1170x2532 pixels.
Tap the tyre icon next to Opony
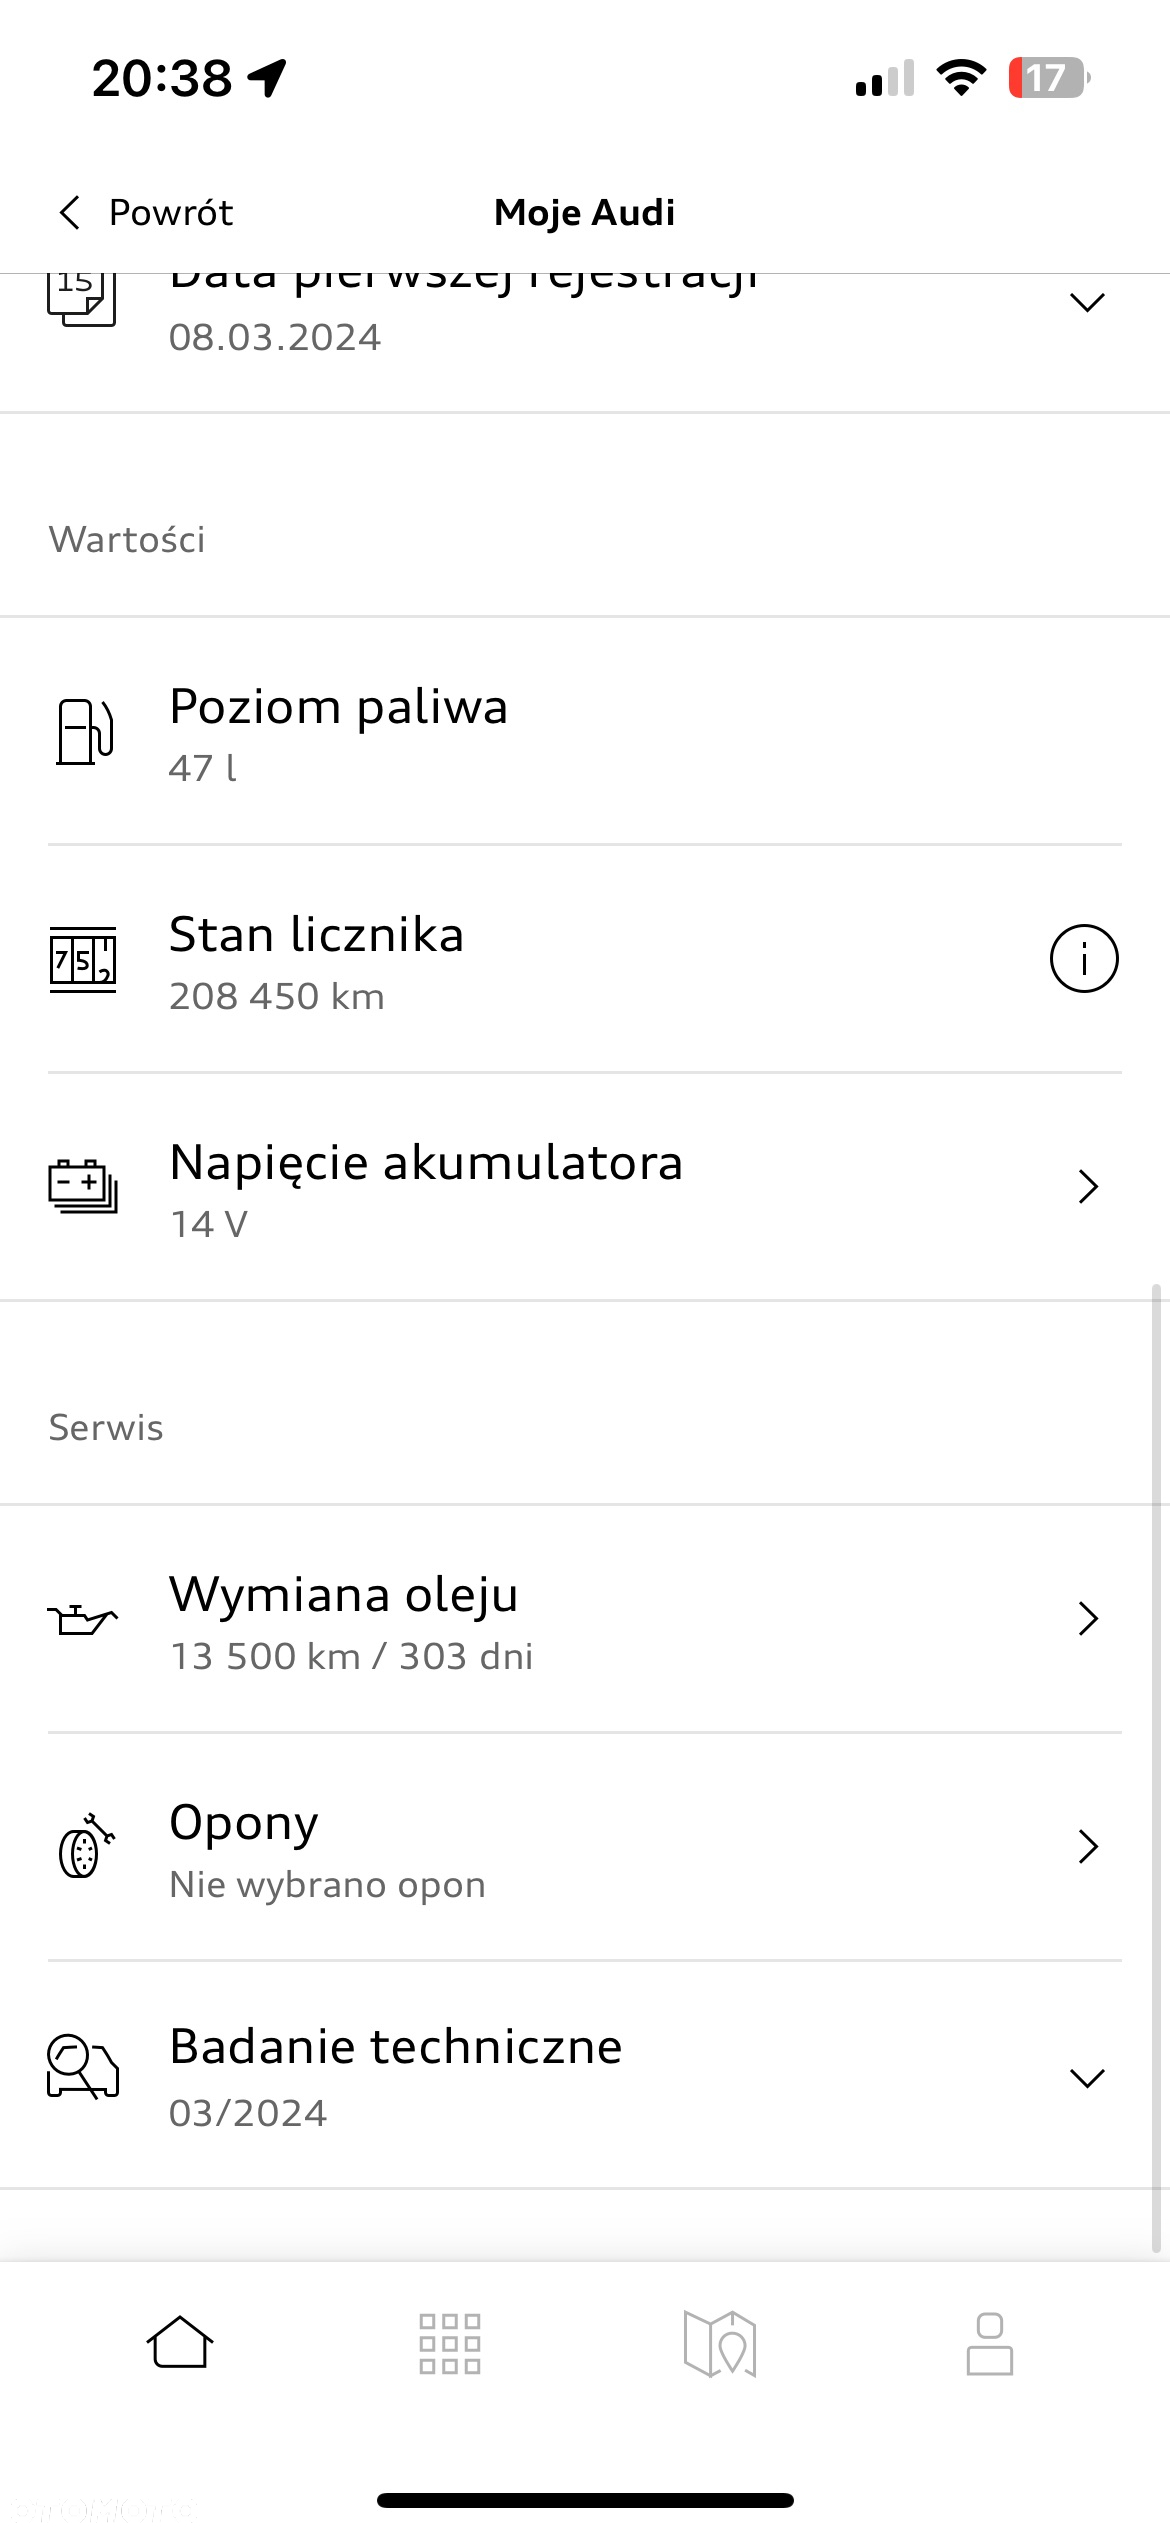pos(86,1846)
